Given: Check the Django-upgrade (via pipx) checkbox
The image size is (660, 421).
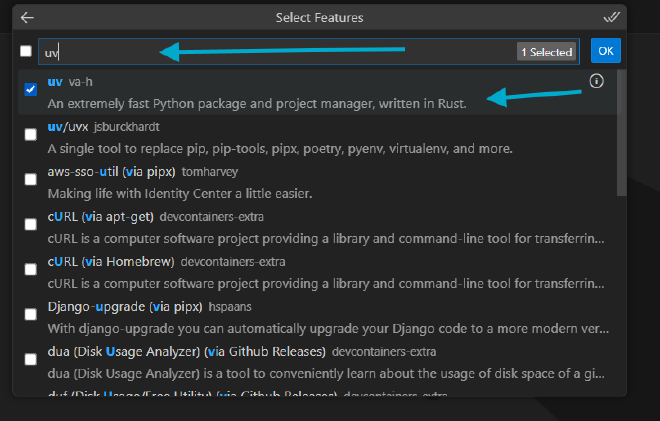Looking at the screenshot, I should (31, 314).
